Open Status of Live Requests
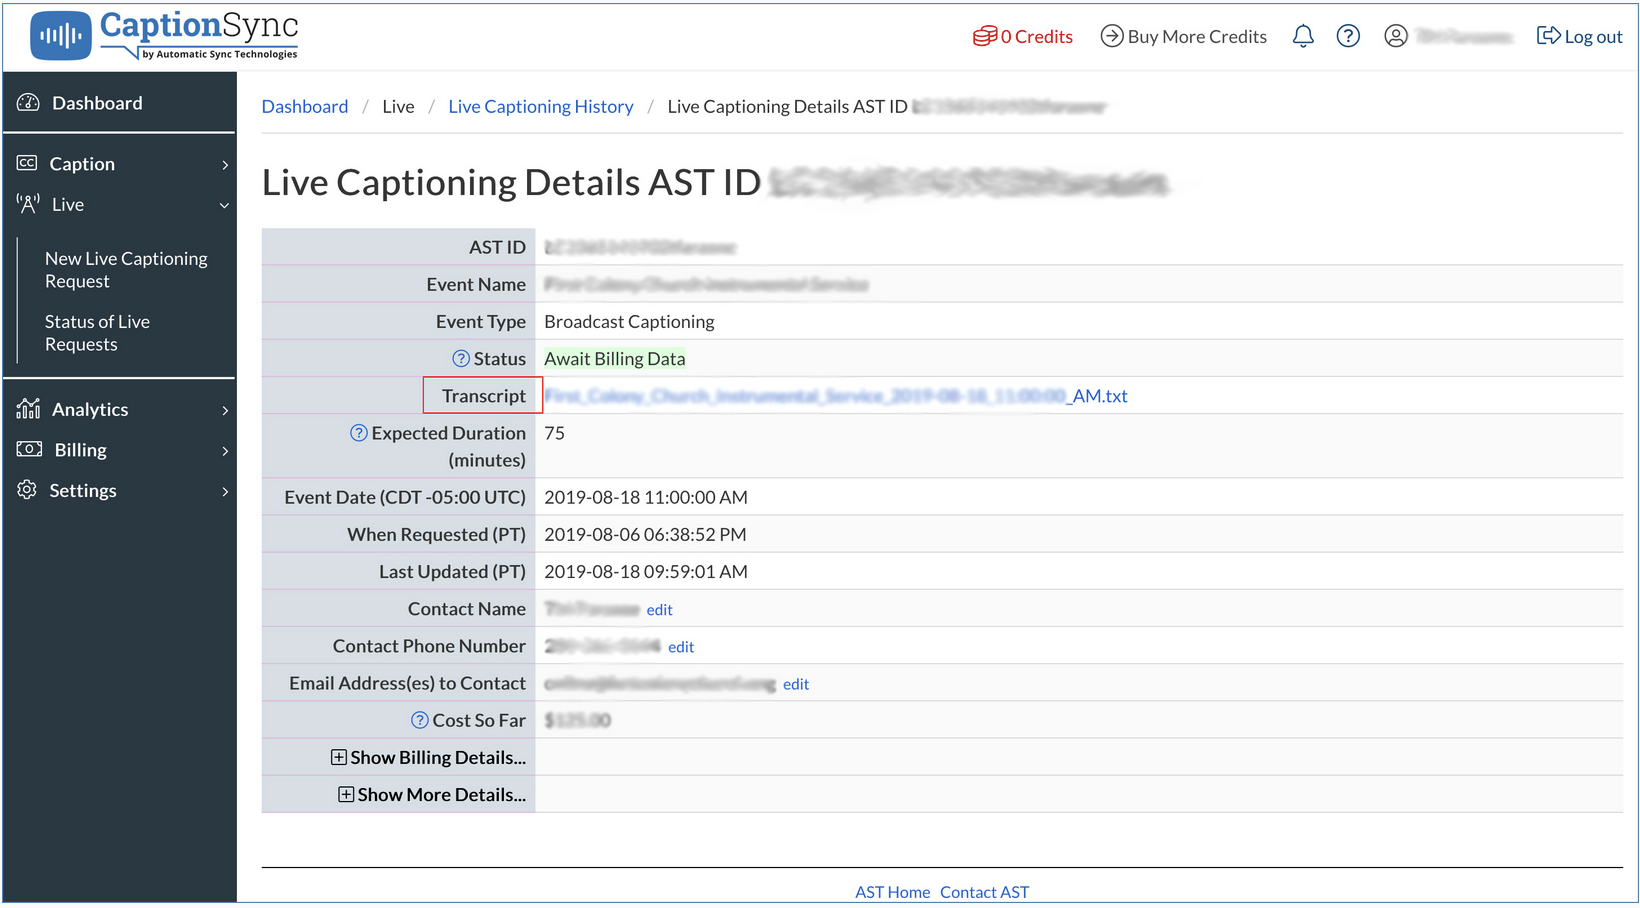 tap(97, 333)
